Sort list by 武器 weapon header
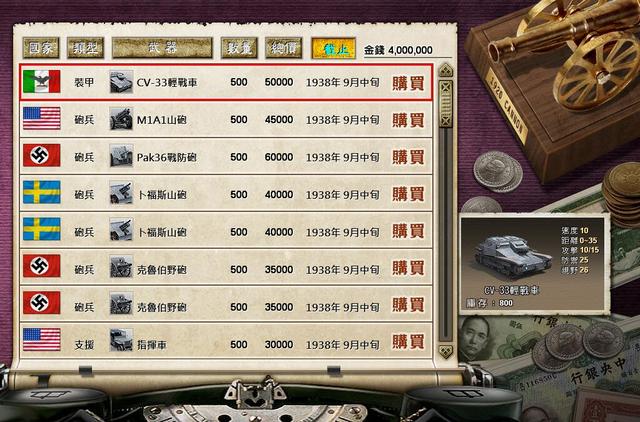 pos(162,48)
